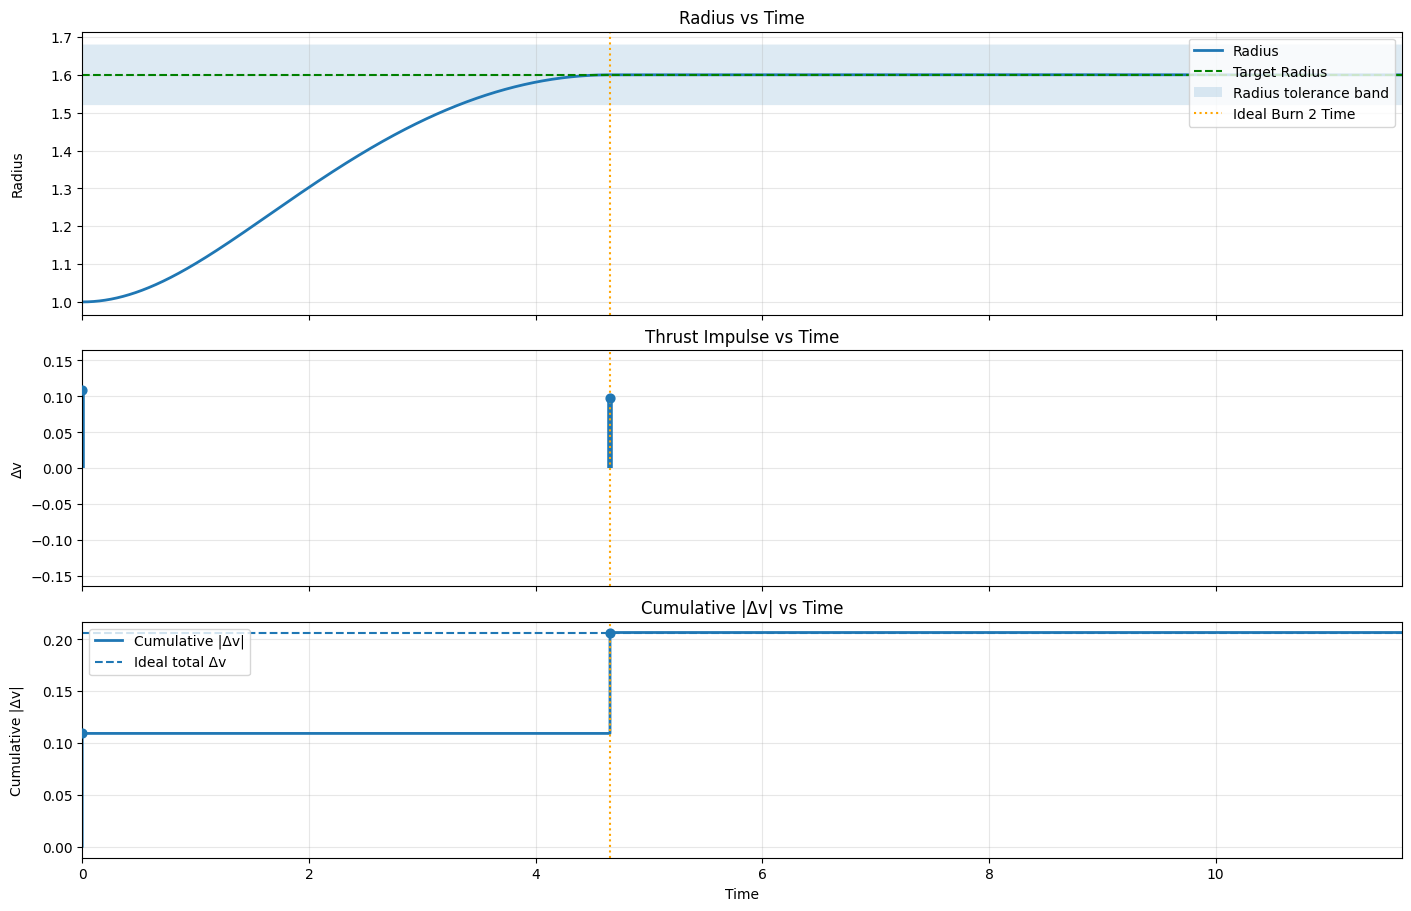
Task: Click the 'Δv' y-axis label of middle plot
Action: click(x=17, y=469)
